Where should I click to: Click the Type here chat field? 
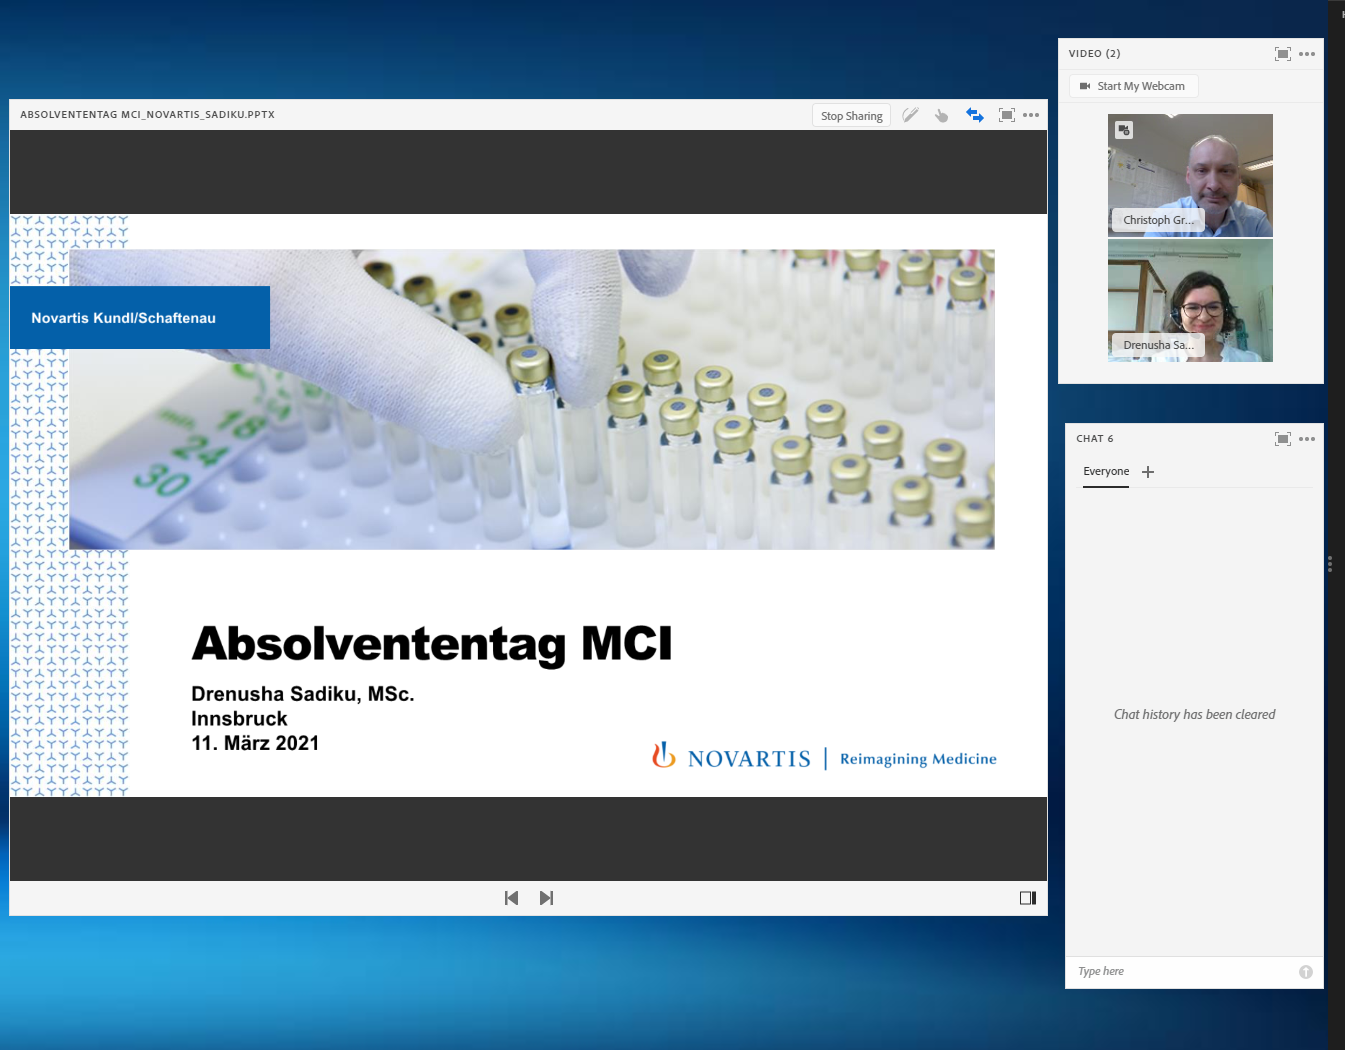point(1184,972)
